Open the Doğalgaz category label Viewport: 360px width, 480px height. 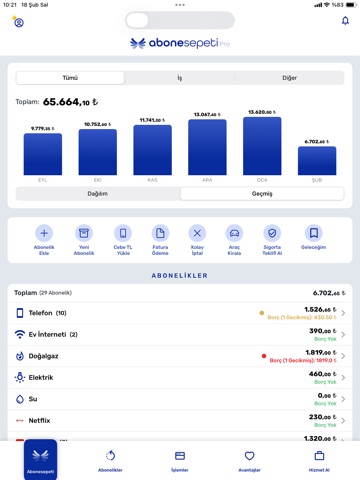click(x=43, y=356)
